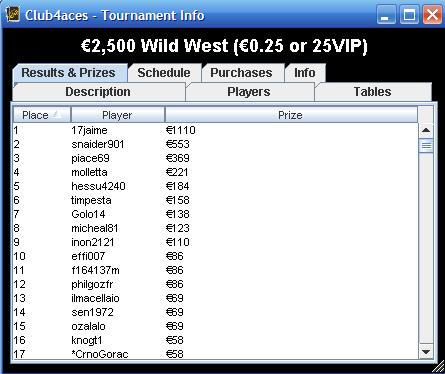Select player effi007

(88, 256)
